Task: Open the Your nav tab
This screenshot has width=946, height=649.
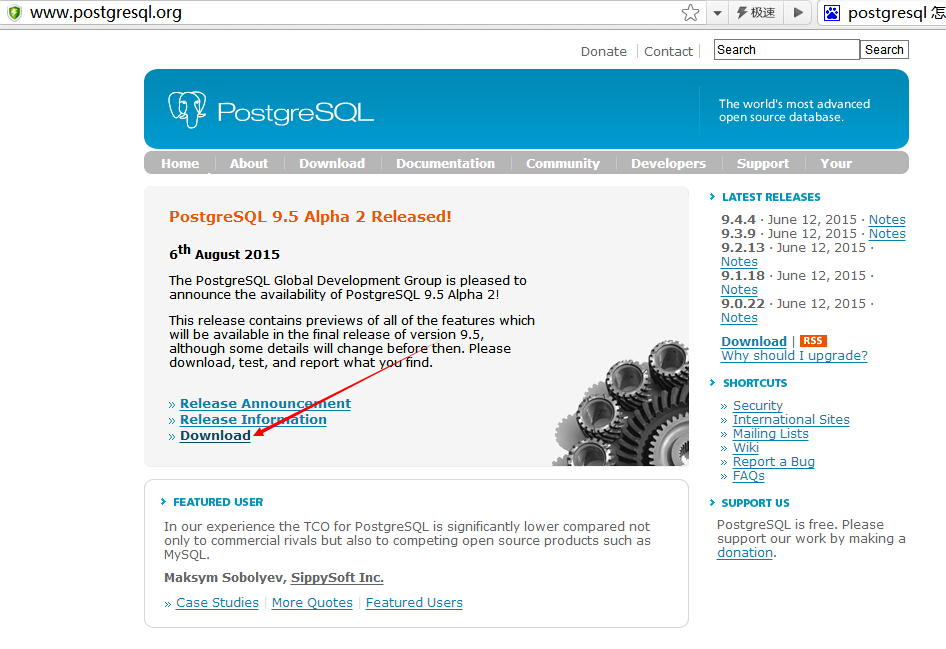Action: tap(836, 163)
